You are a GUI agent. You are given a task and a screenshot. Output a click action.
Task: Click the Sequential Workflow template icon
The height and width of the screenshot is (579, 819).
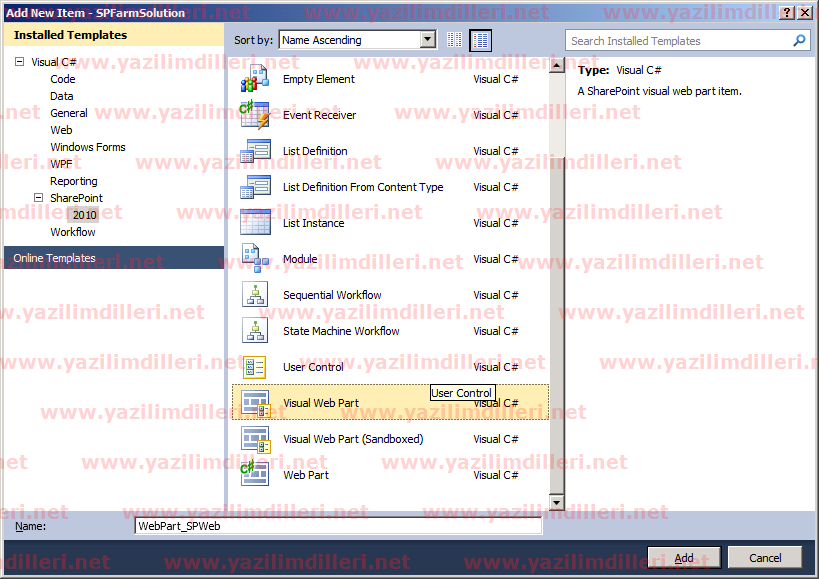coord(255,295)
